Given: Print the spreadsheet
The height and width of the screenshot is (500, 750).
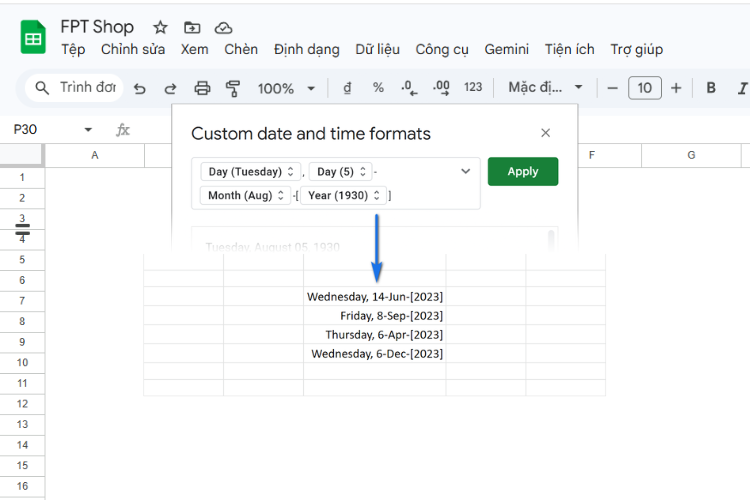Looking at the screenshot, I should tap(202, 89).
